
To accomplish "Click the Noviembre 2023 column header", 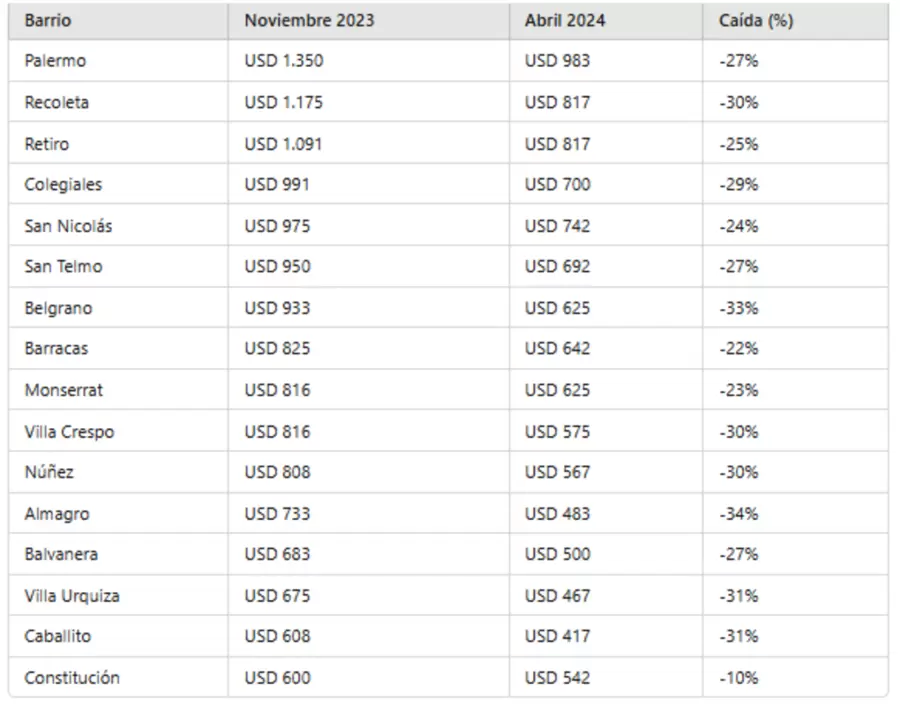I will 309,20.
